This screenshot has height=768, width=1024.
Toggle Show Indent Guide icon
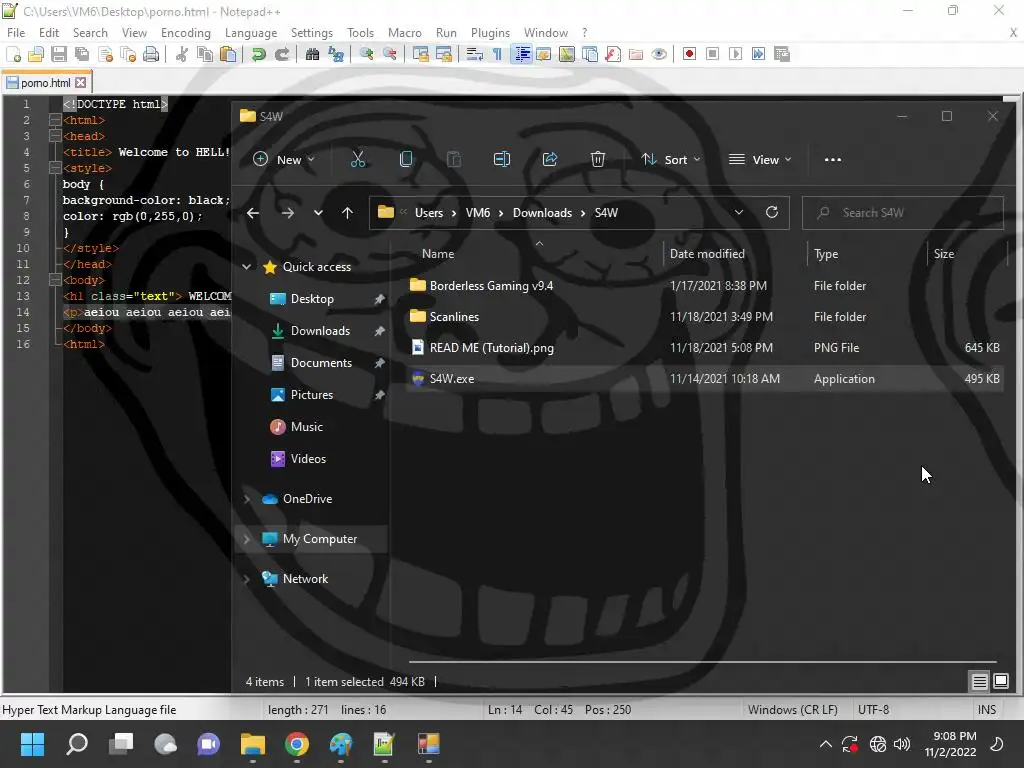[522, 54]
